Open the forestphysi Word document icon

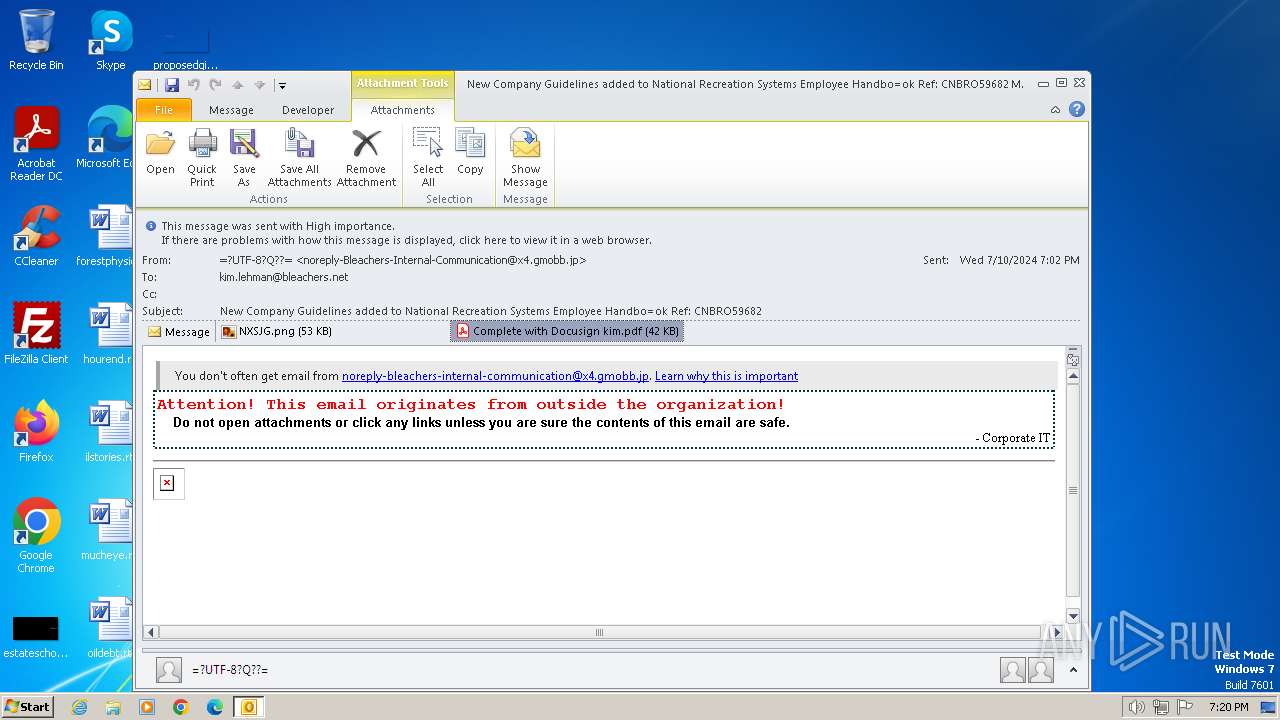tap(105, 236)
